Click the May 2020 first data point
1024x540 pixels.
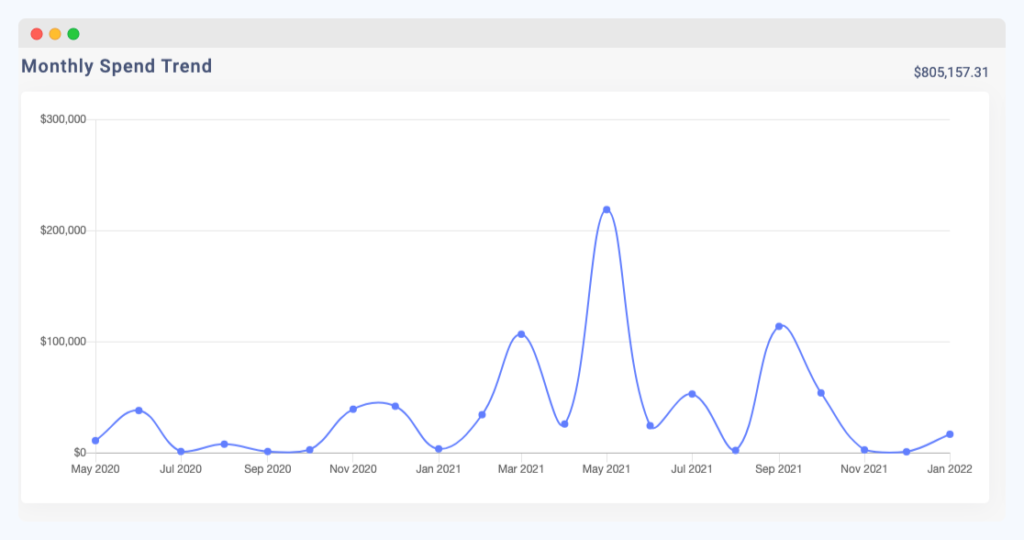(x=96, y=440)
